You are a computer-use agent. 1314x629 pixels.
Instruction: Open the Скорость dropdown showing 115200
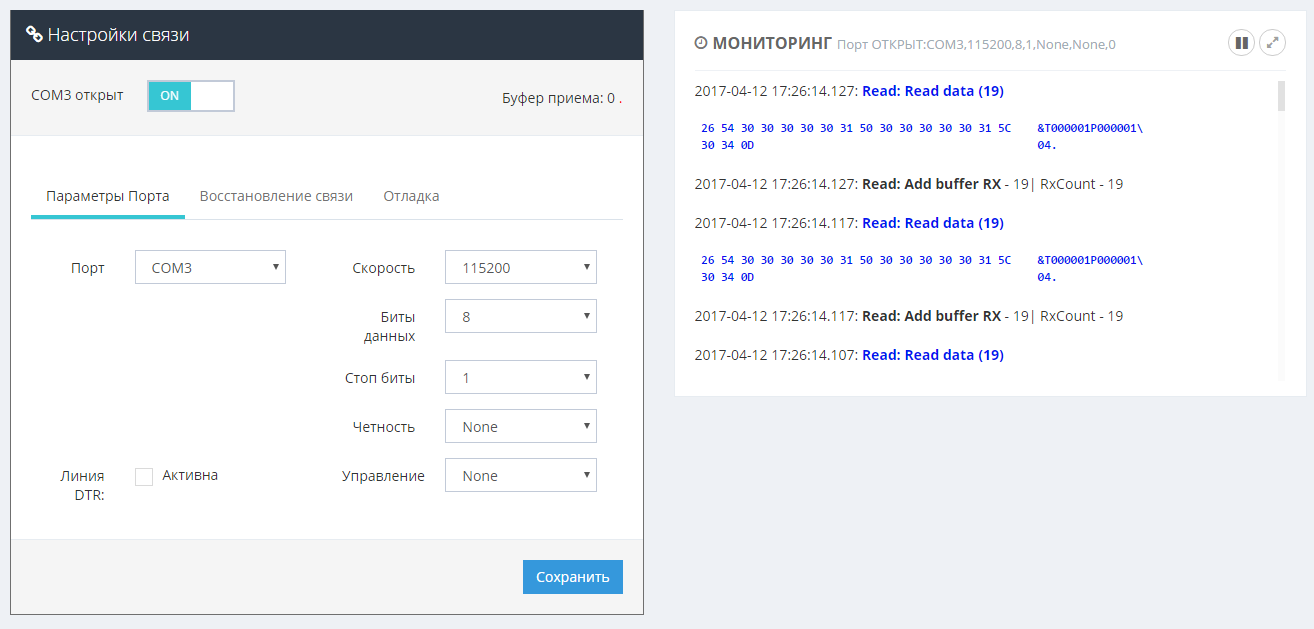click(x=520, y=268)
